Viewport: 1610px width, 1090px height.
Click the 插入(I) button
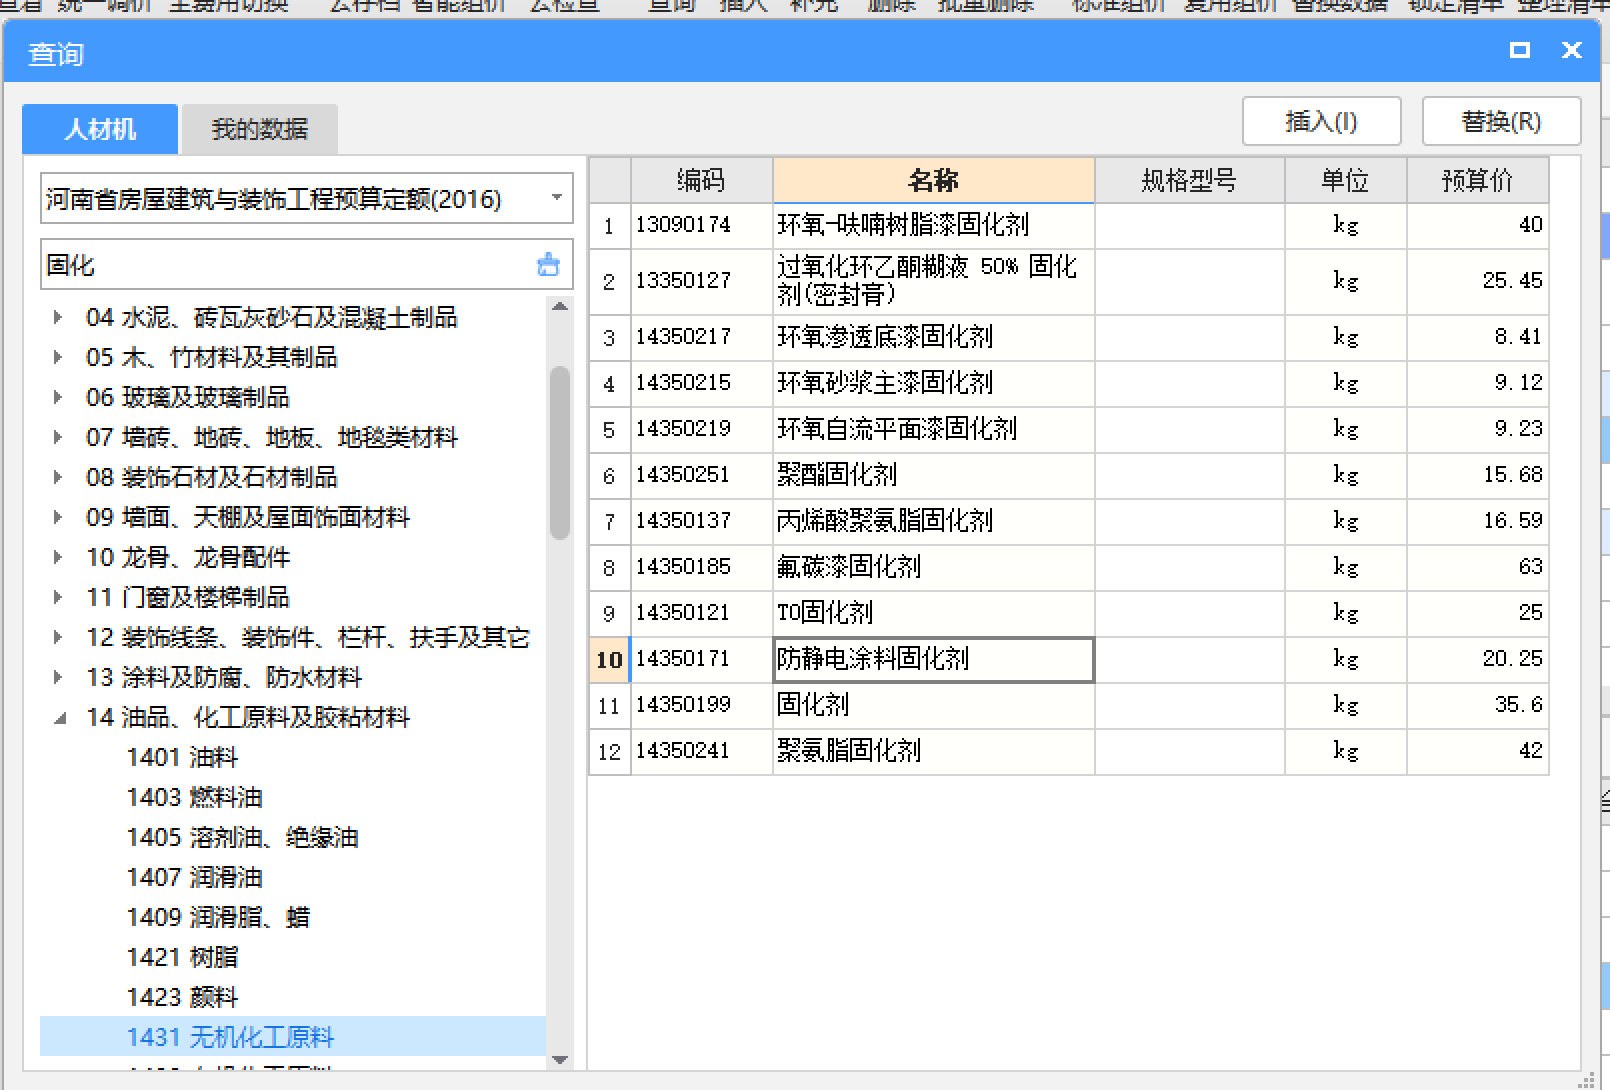pos(1321,121)
